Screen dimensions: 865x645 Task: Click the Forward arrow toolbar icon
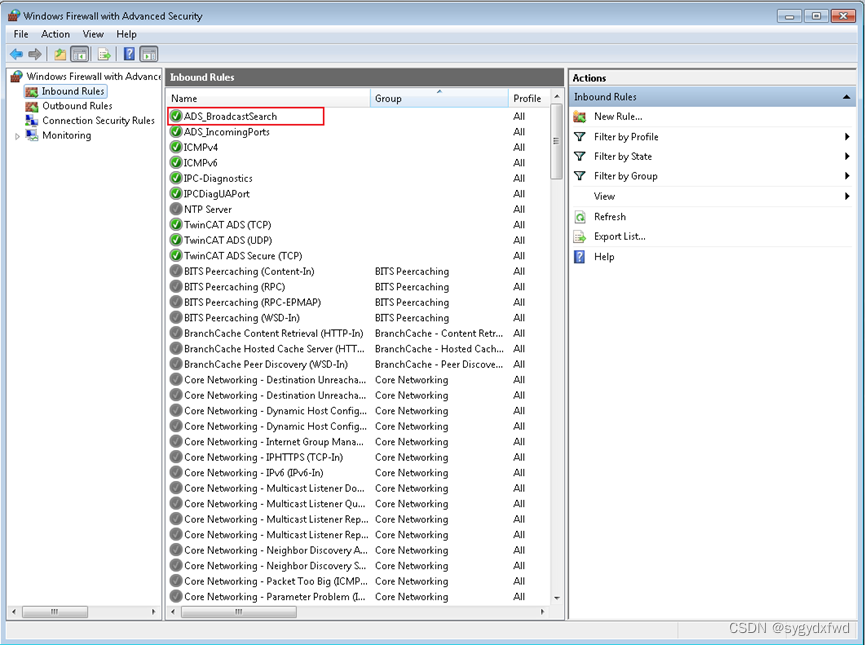[35, 54]
